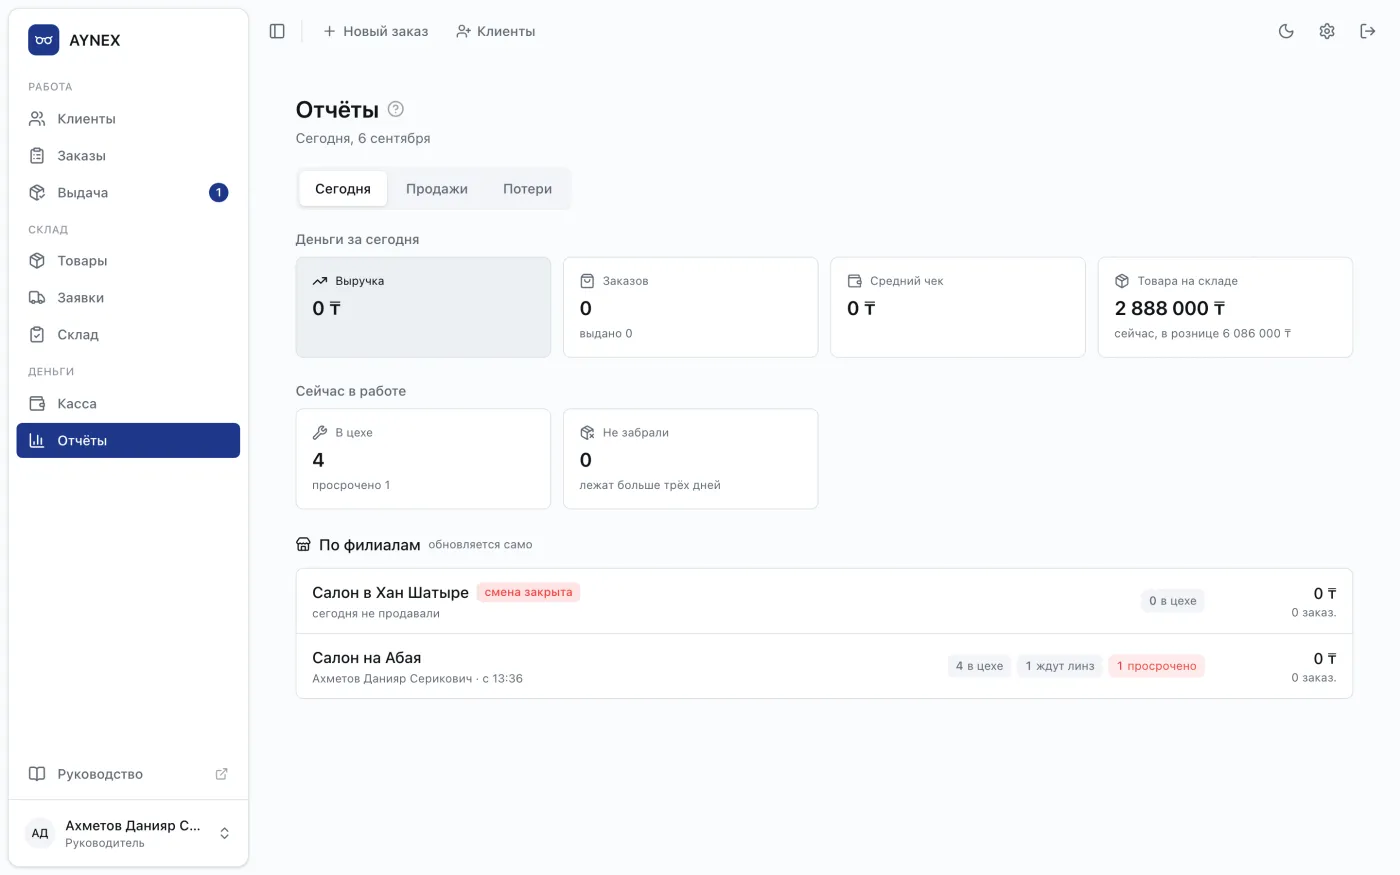The image size is (1400, 875).
Task: Create a Новый заказ
Action: 375,31
